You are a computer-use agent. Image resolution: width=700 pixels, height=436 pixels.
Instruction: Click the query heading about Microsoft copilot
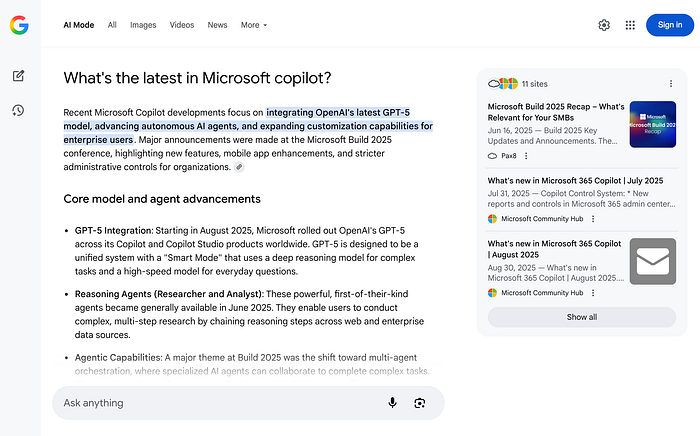197,78
